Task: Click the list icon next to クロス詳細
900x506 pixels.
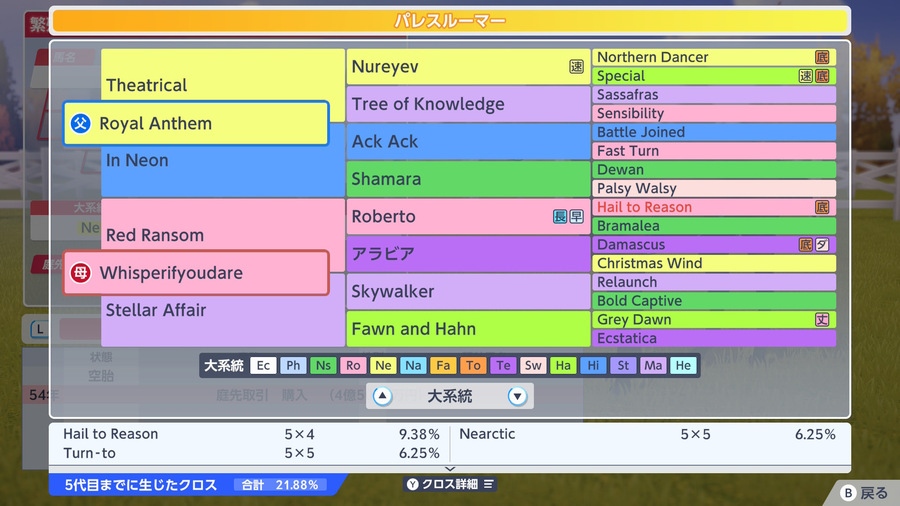Action: click(x=488, y=484)
